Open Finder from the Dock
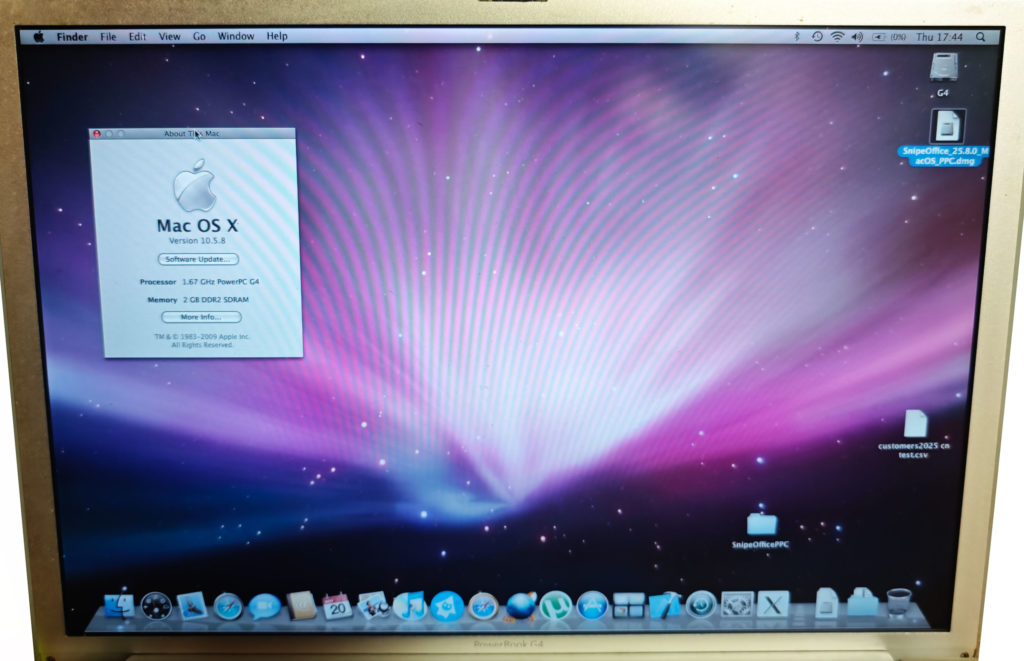The image size is (1024, 661). click(120, 605)
